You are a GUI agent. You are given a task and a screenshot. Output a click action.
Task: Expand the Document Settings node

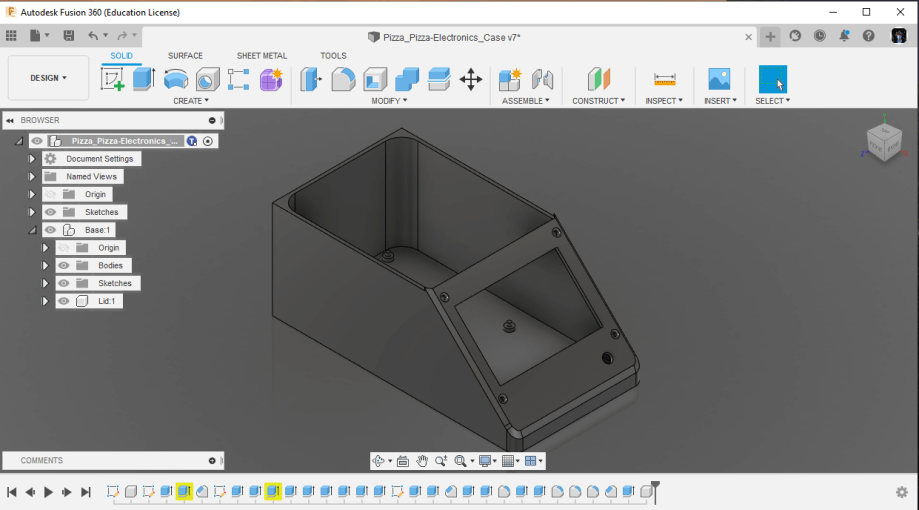(32, 159)
